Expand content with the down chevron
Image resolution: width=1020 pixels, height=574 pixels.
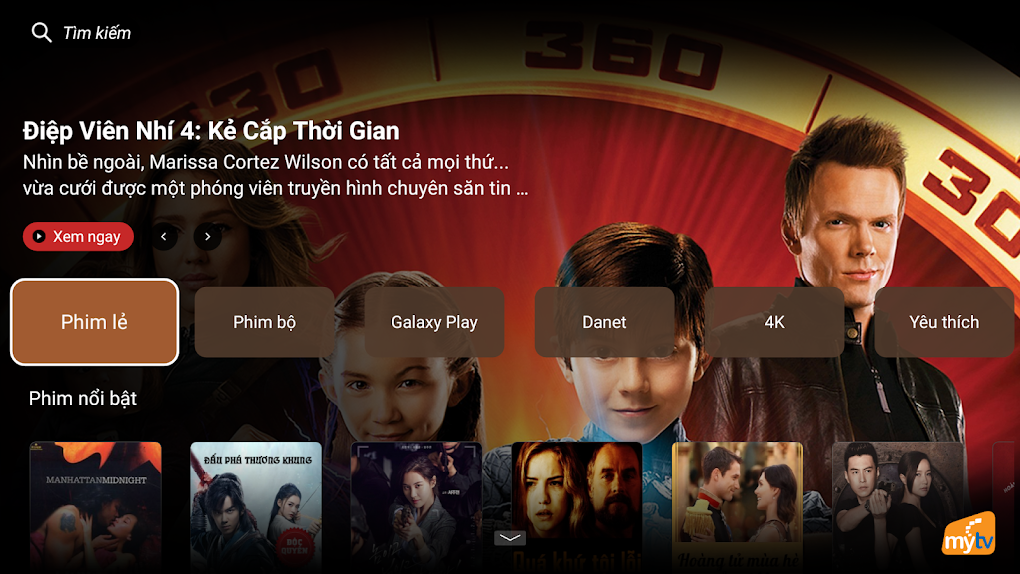click(510, 538)
